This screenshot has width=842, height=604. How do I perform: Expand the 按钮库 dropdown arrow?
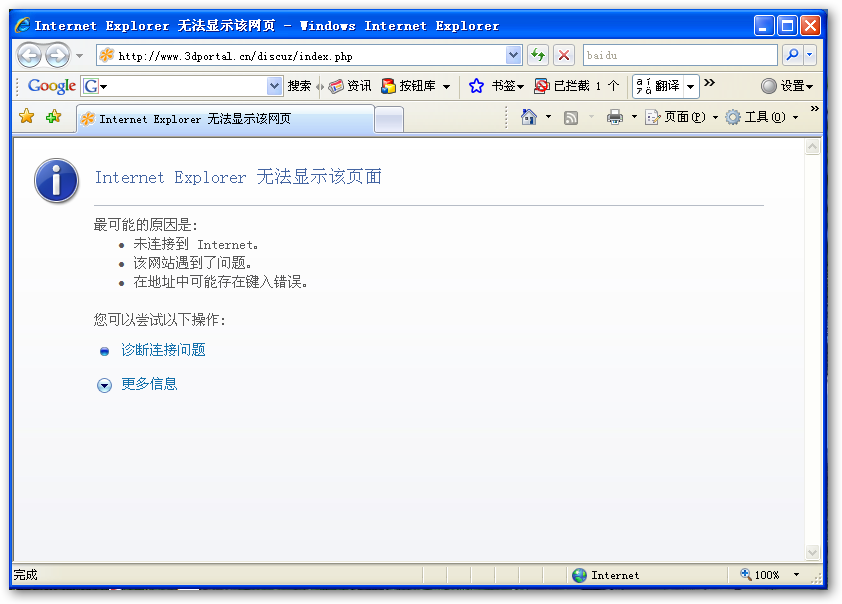click(x=447, y=86)
